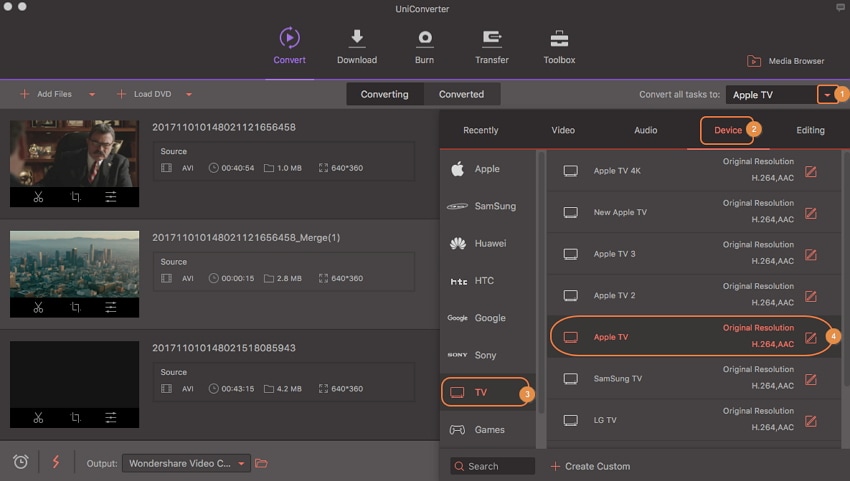The width and height of the screenshot is (850, 481).
Task: Edit Apple TV 4K preset settings
Action: click(x=811, y=171)
